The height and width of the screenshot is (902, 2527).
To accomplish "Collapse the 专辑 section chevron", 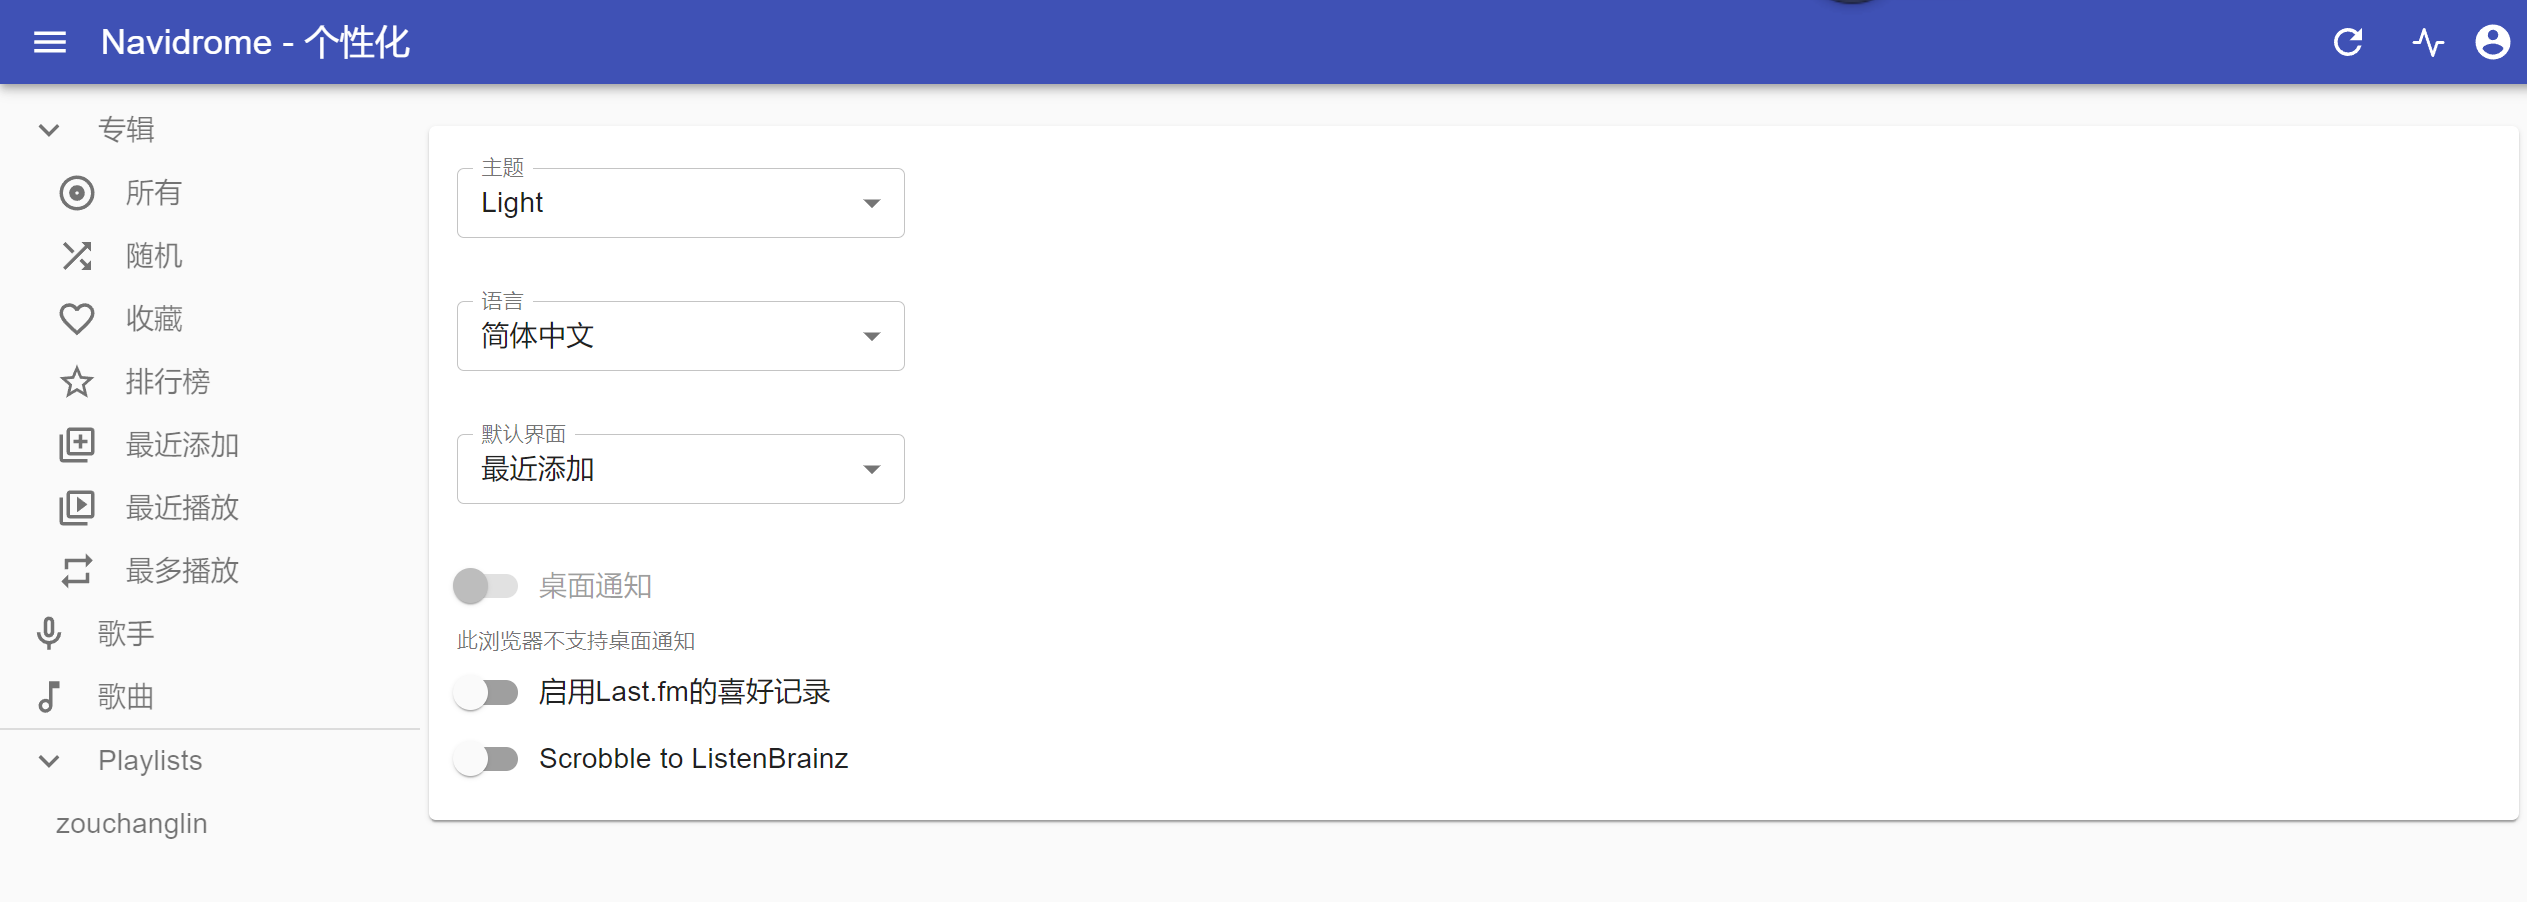I will (49, 130).
